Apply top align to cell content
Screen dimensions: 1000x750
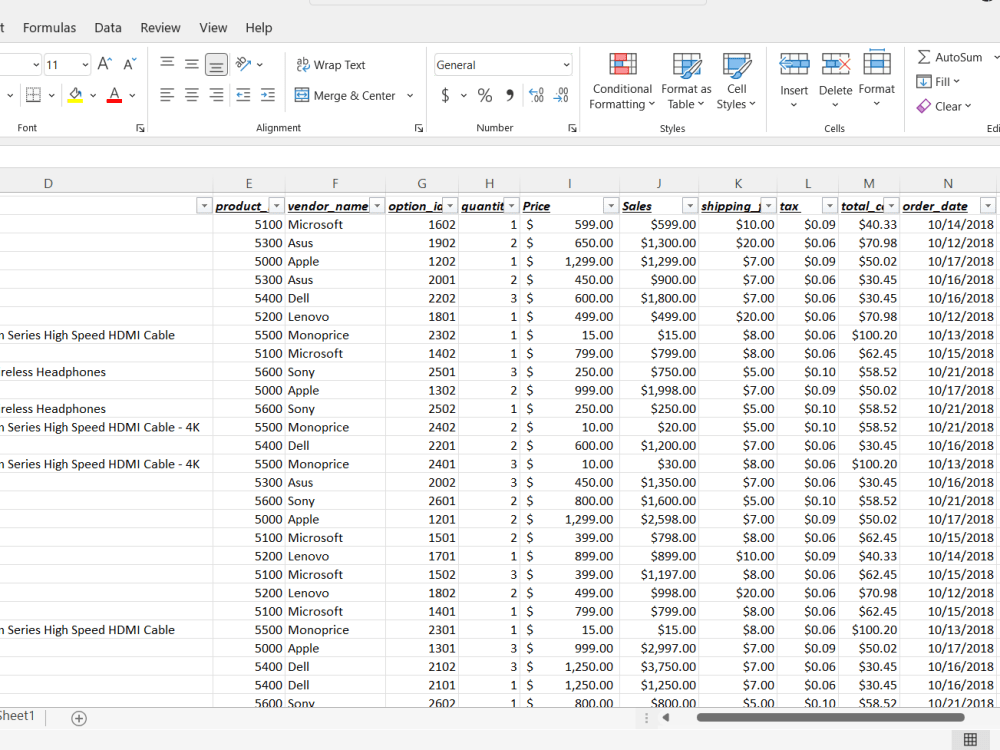(167, 62)
